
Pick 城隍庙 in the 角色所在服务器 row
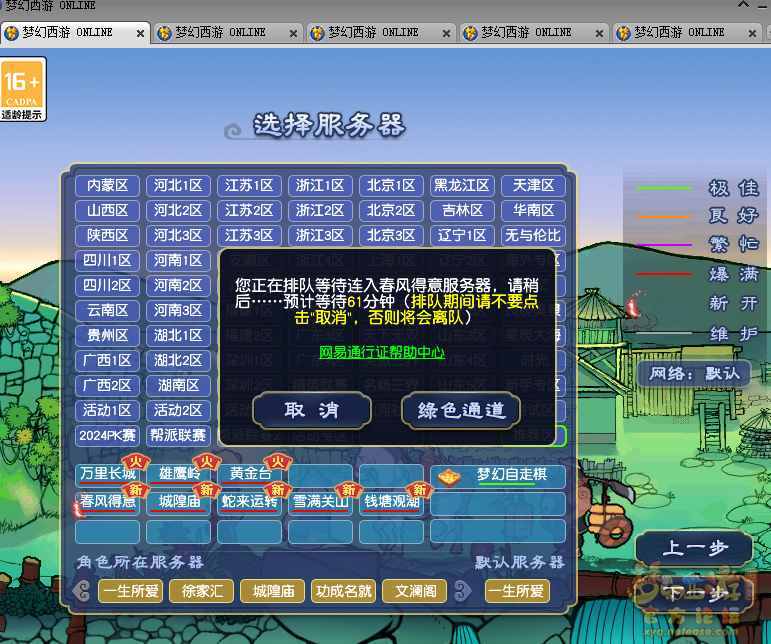click(272, 591)
